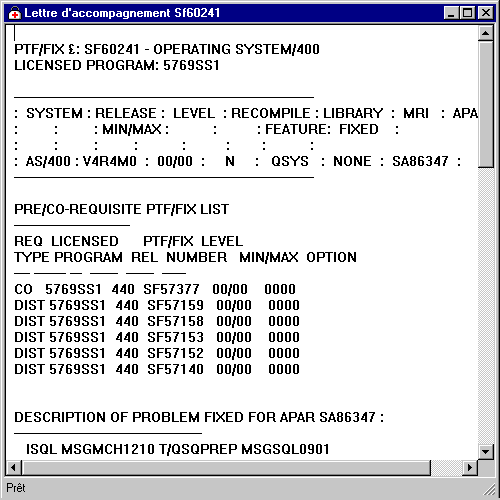Screen dimensions: 500x500
Task: Click the 'SA86347' value in system table
Action: click(x=420, y=161)
